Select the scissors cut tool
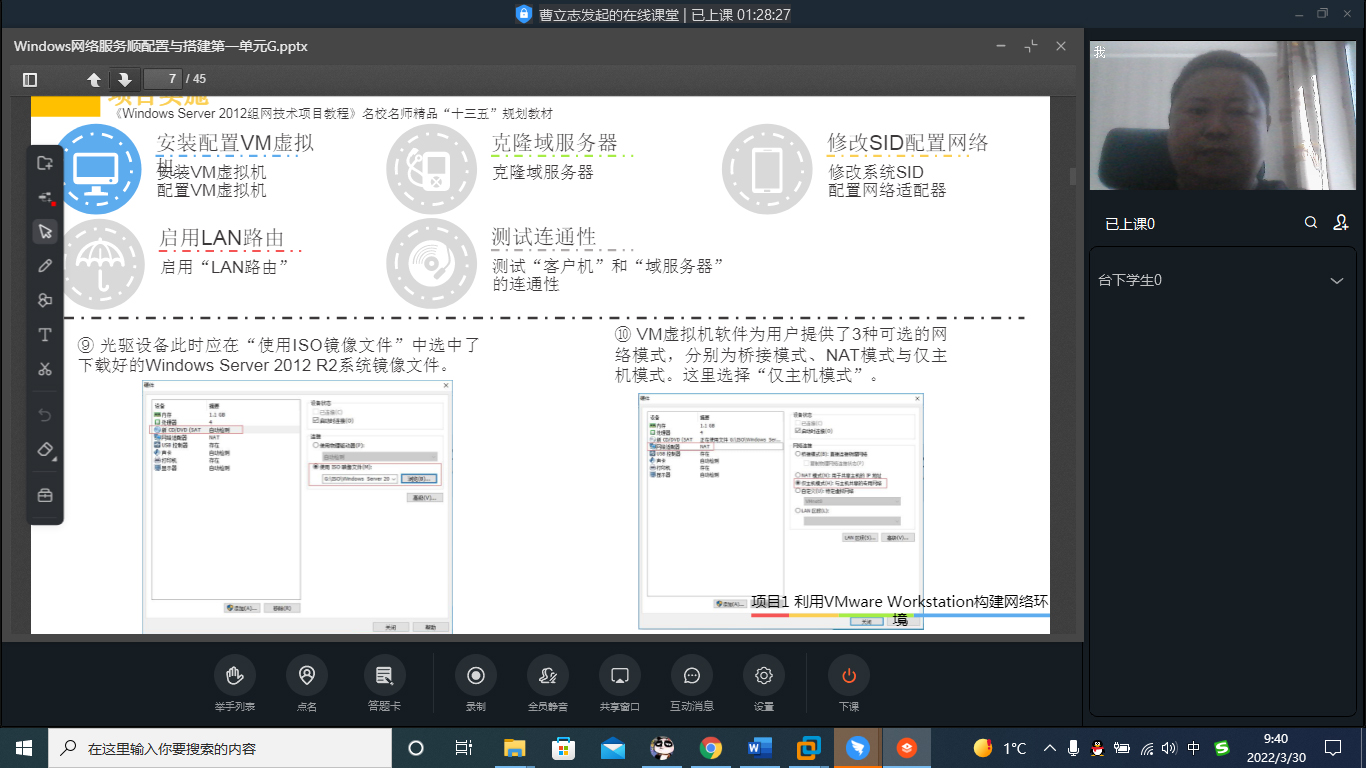This screenshot has height=768, width=1366. [x=45, y=369]
